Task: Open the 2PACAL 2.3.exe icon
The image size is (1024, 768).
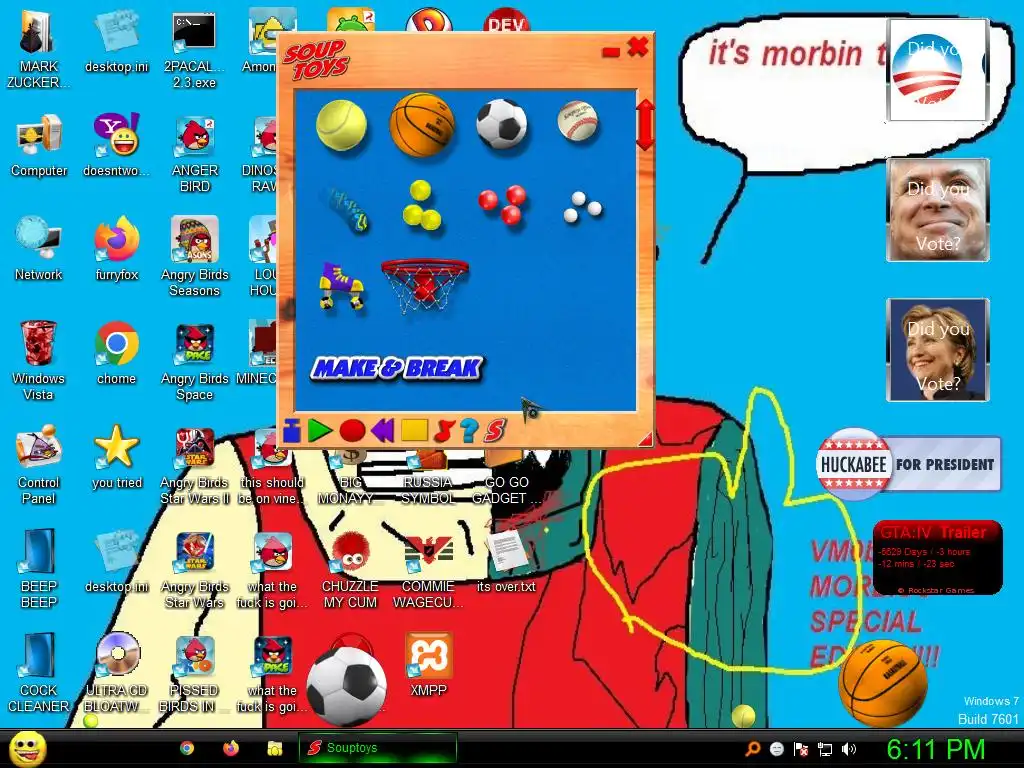Action: [x=194, y=51]
